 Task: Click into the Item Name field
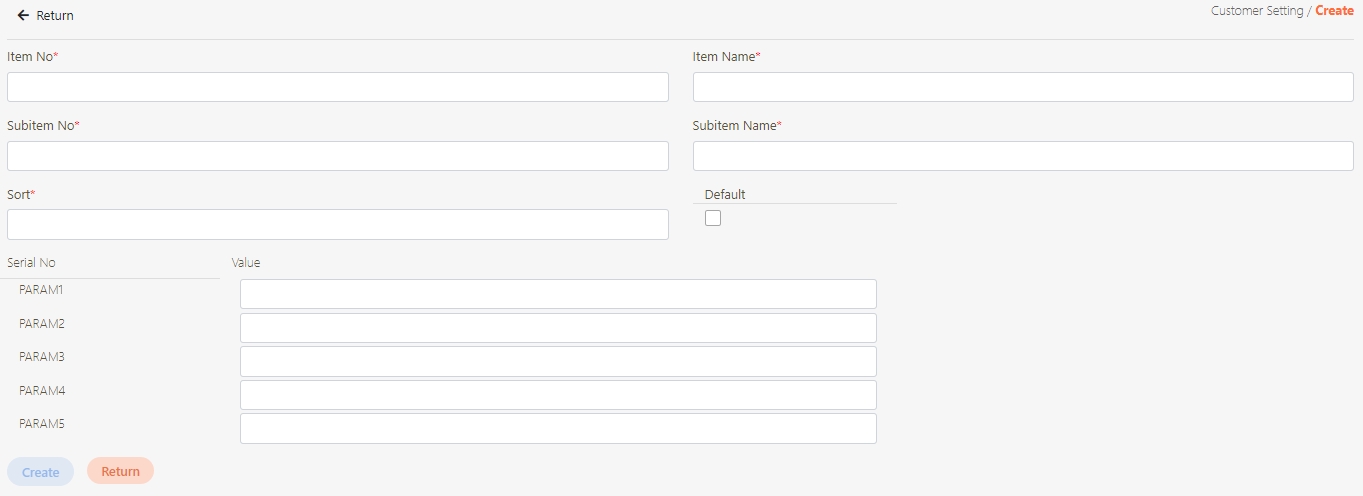click(1022, 87)
